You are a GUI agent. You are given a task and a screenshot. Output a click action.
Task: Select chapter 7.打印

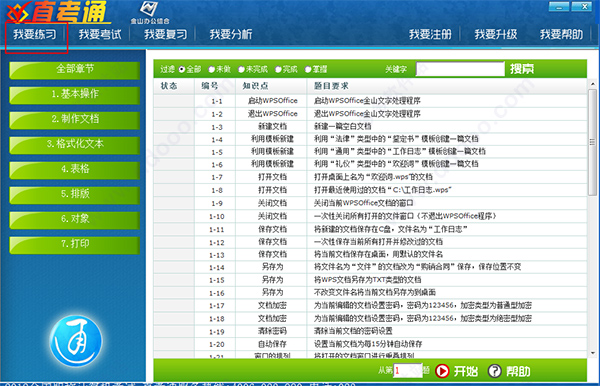[x=75, y=245]
